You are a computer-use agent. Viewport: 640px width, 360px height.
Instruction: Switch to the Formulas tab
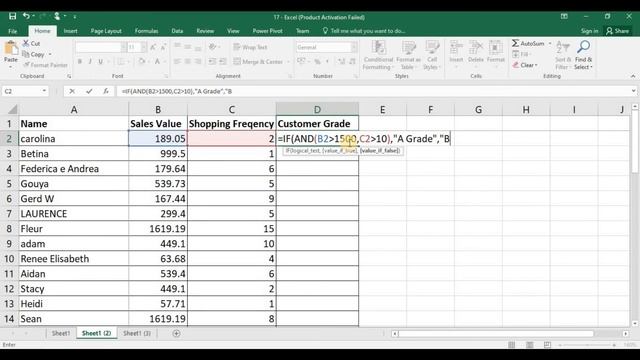pyautogui.click(x=147, y=31)
